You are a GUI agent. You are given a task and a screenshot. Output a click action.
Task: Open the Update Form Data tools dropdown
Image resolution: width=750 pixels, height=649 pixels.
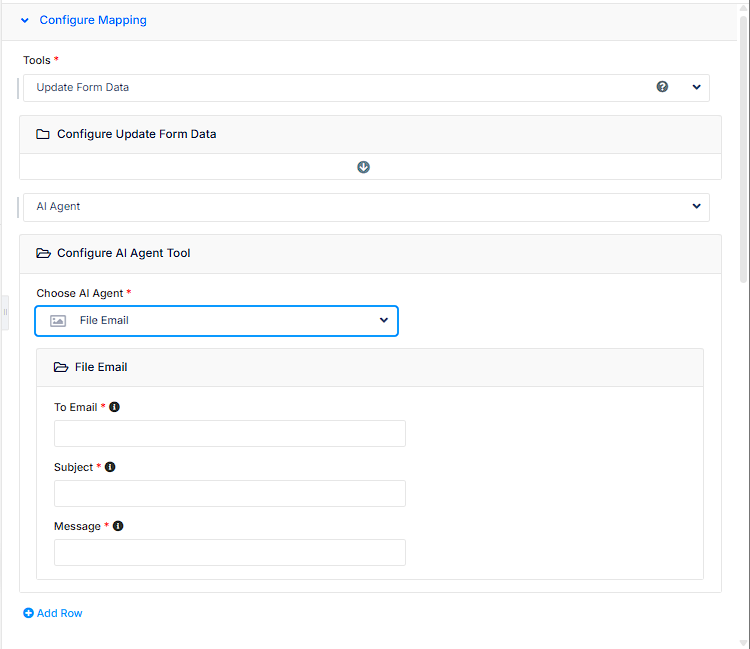coord(697,87)
